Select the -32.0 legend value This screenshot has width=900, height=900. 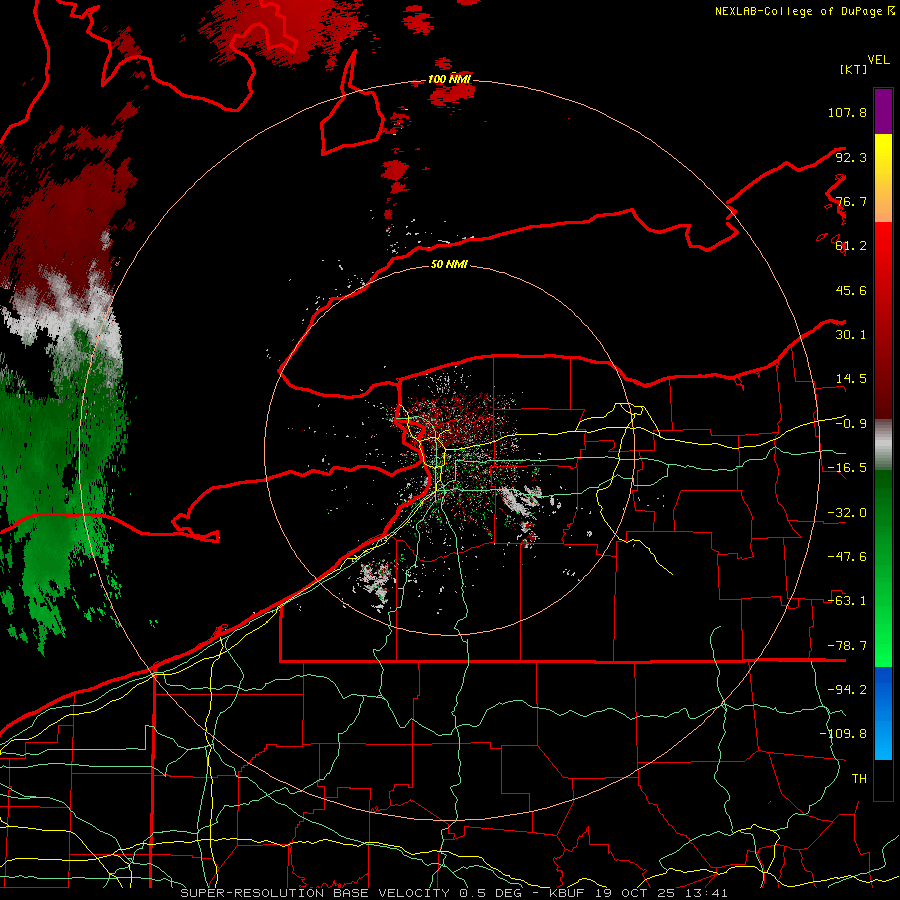(x=847, y=513)
